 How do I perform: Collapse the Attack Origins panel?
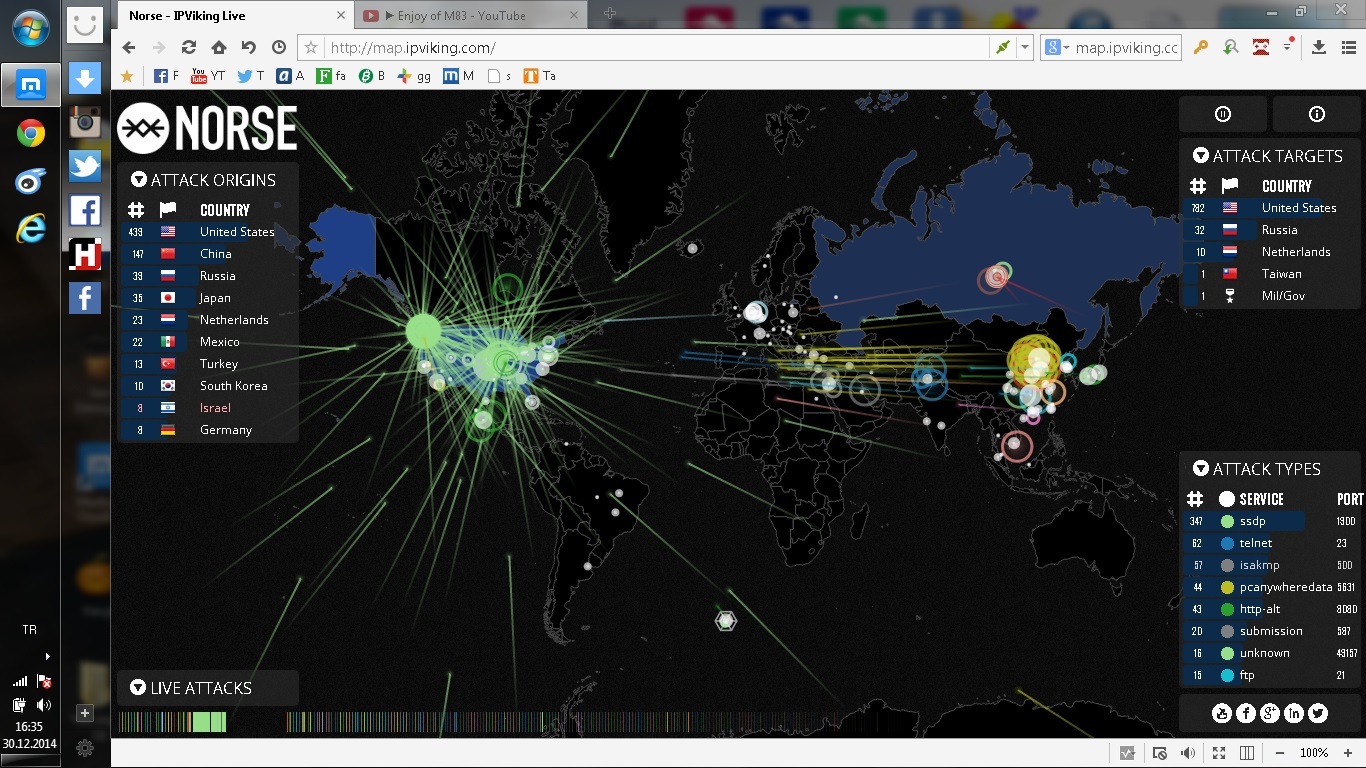[x=138, y=180]
